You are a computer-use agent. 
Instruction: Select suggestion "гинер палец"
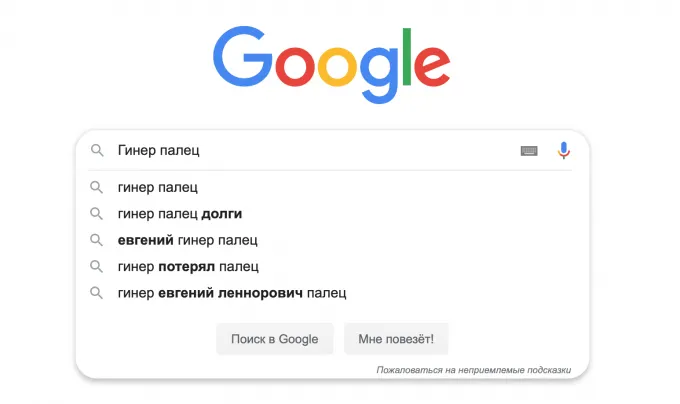tap(157, 187)
